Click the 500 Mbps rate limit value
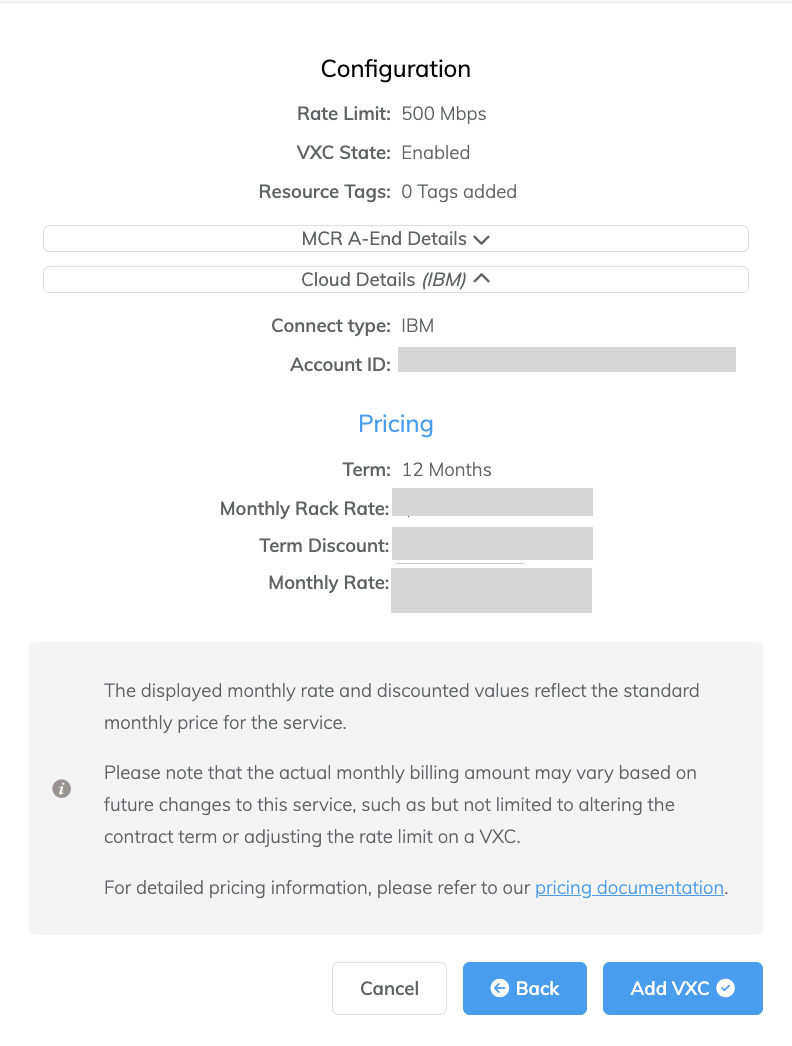 (x=444, y=114)
